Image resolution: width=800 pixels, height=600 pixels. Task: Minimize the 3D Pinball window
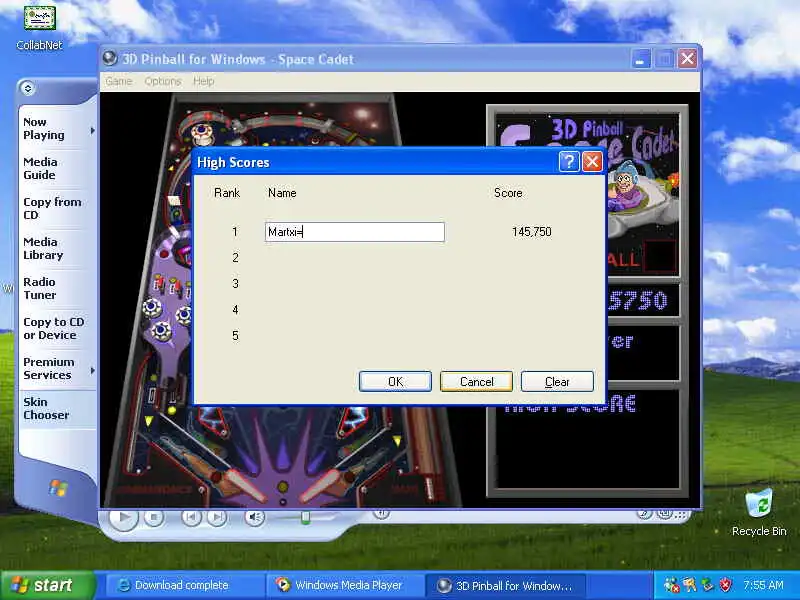tap(640, 59)
